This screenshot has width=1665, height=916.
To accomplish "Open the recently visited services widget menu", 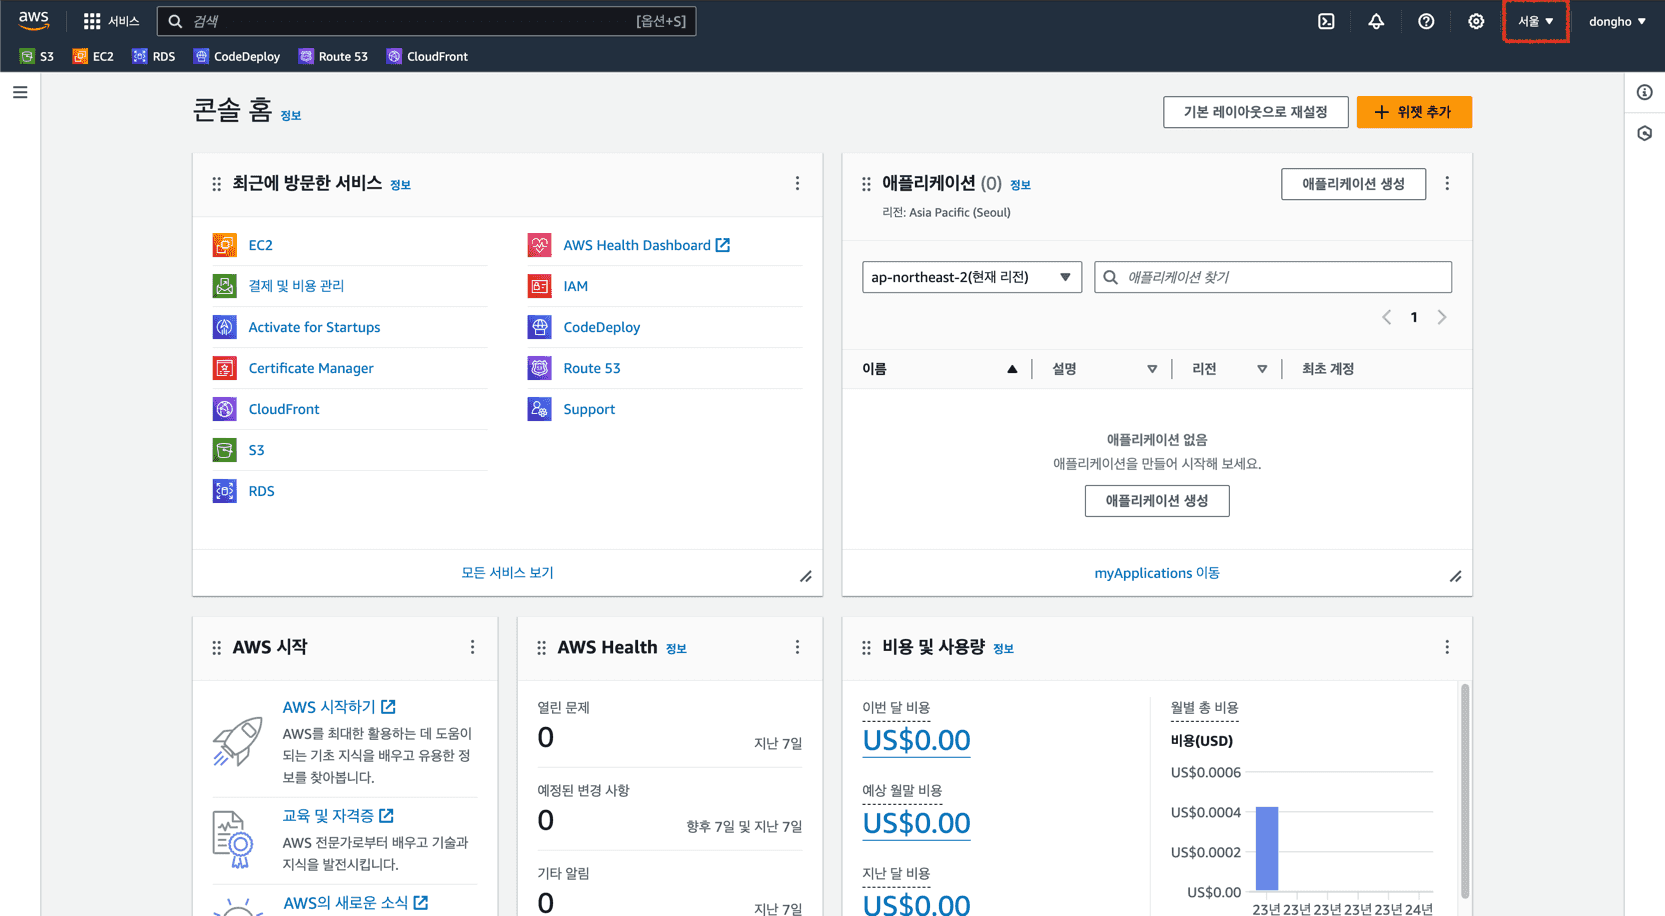I will point(797,183).
